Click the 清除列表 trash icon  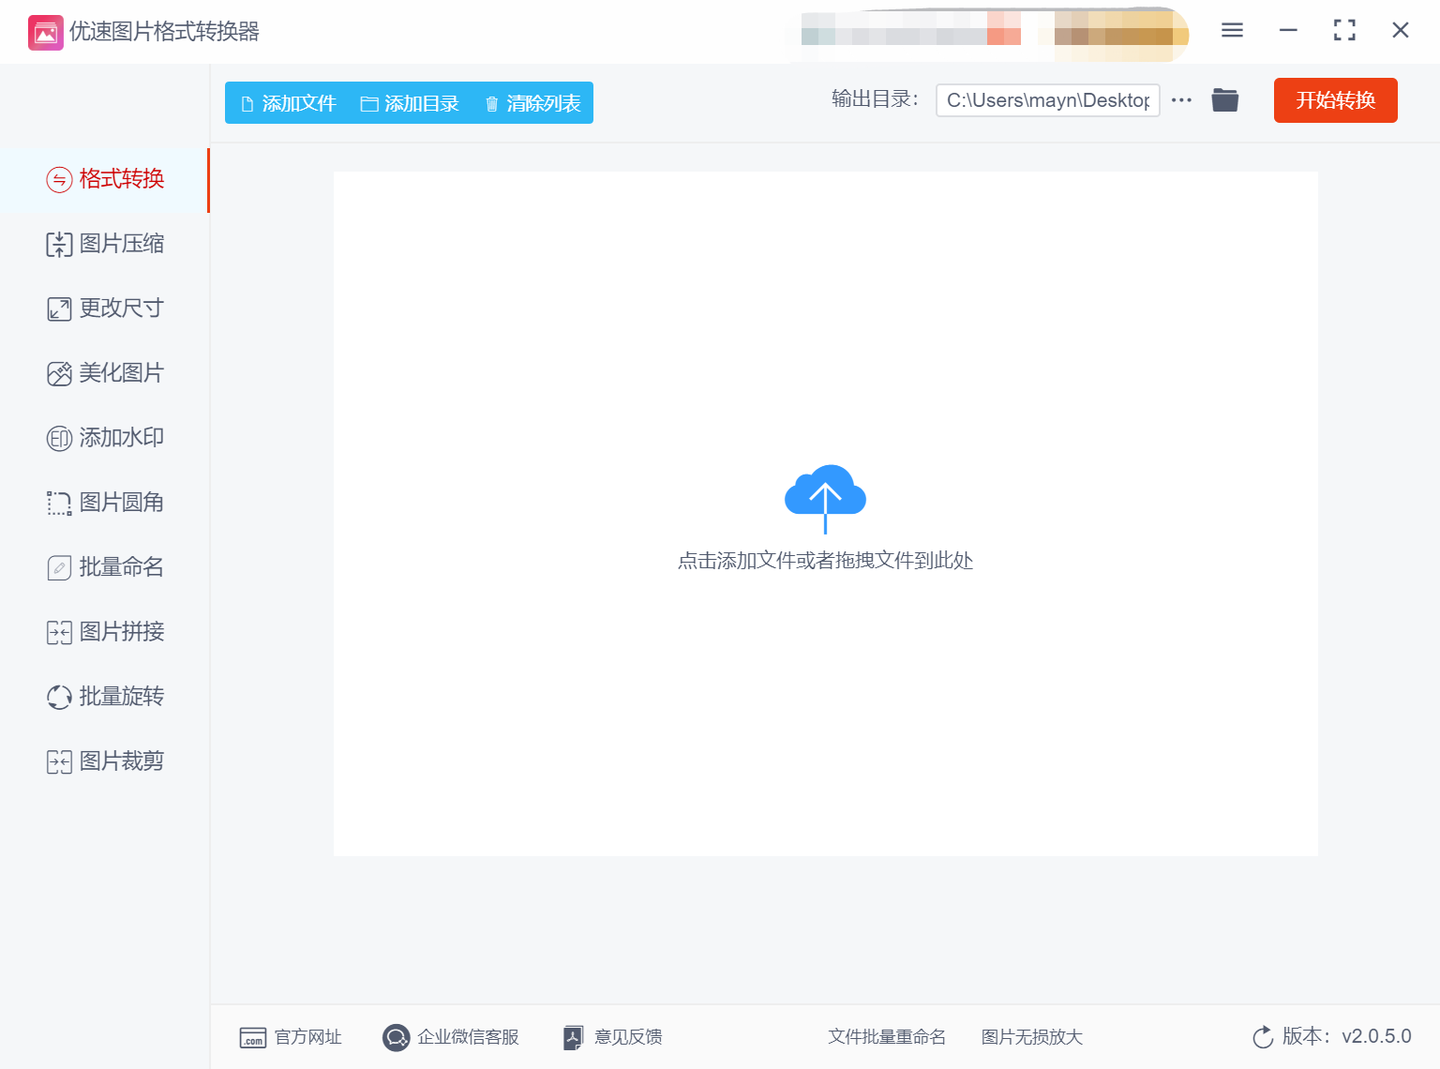491,104
